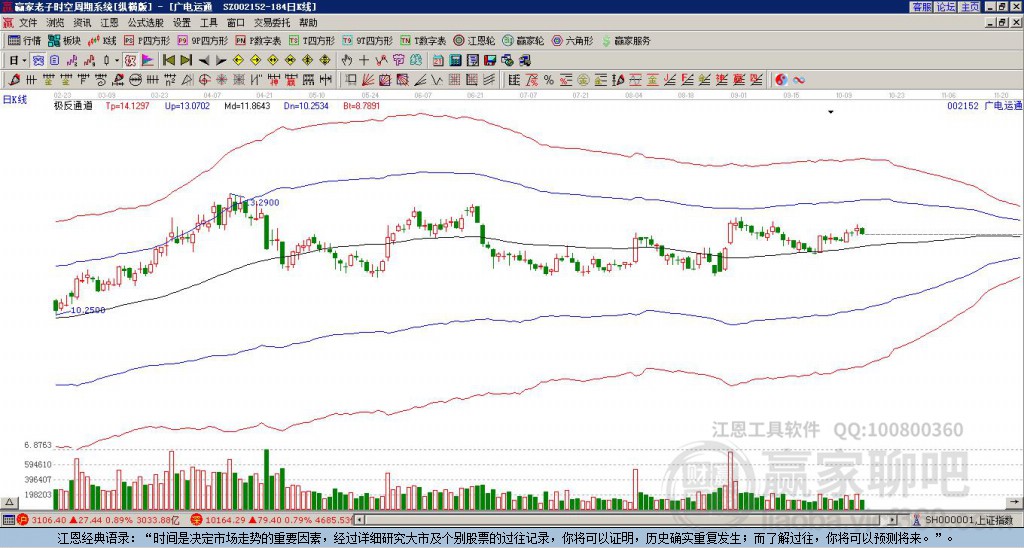The width and height of the screenshot is (1024, 548).
Task: Select the circle with horizontal line tool
Action: [135, 80]
